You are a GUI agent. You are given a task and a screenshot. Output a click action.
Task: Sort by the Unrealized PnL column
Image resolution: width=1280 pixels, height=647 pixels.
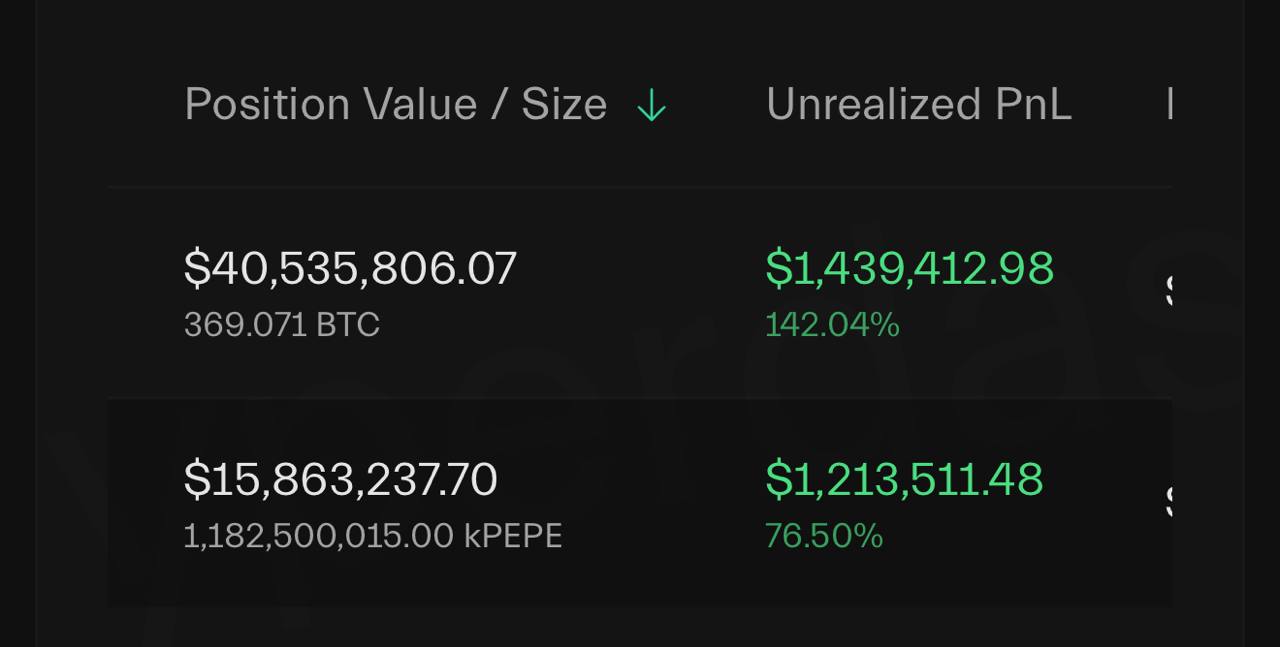coord(919,104)
